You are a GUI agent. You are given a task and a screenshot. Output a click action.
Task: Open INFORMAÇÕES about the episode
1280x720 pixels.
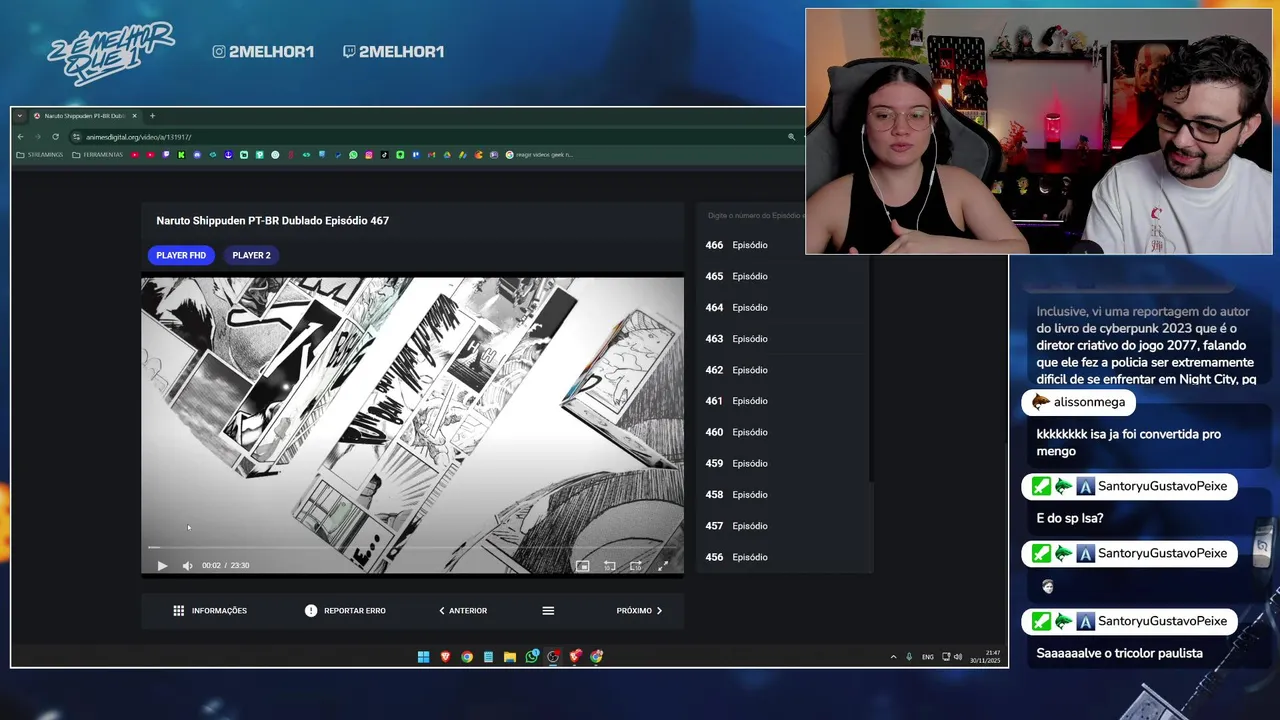point(210,611)
